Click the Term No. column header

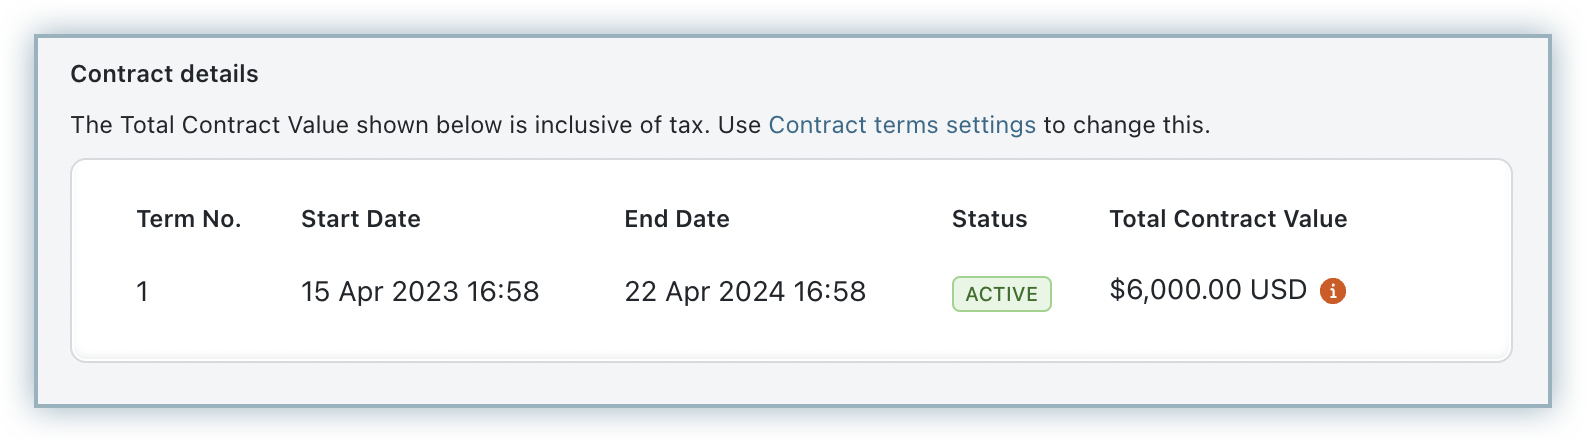(x=189, y=219)
